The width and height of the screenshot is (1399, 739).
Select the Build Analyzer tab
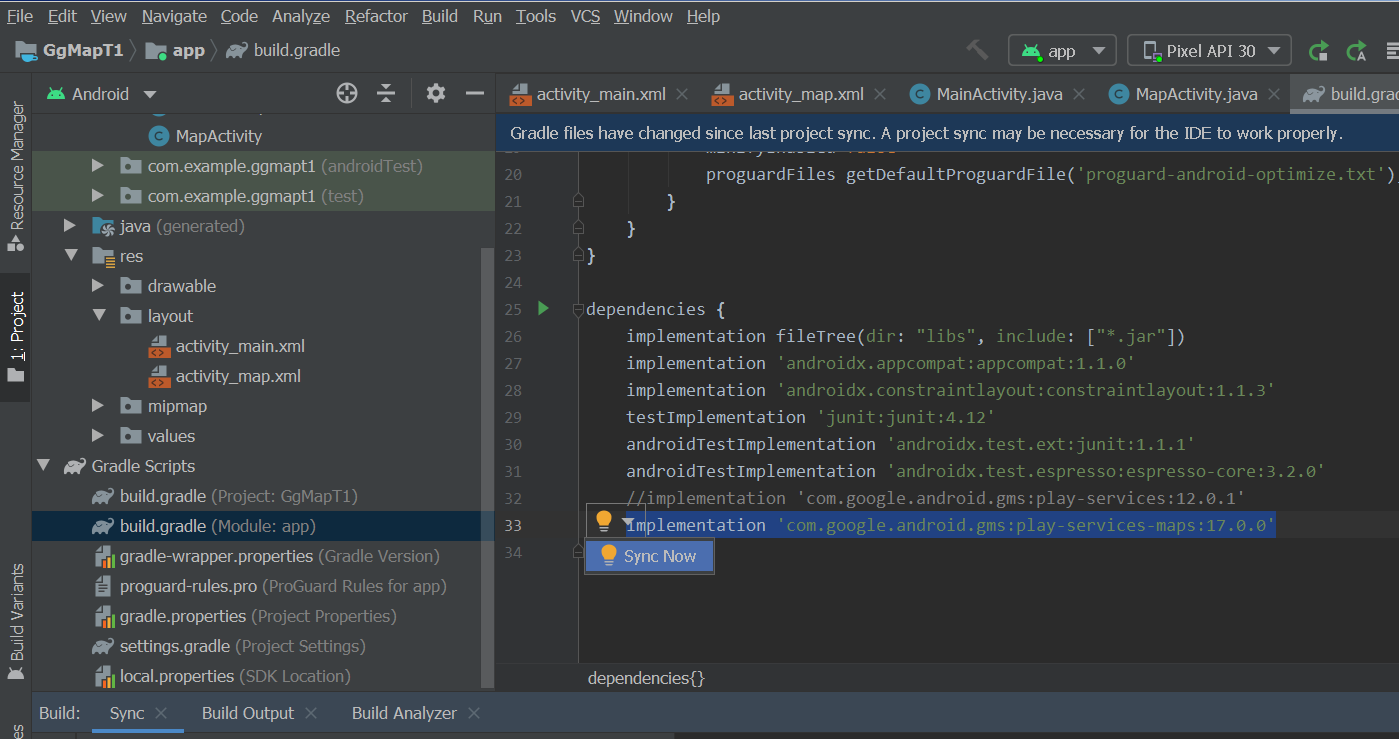(x=404, y=713)
